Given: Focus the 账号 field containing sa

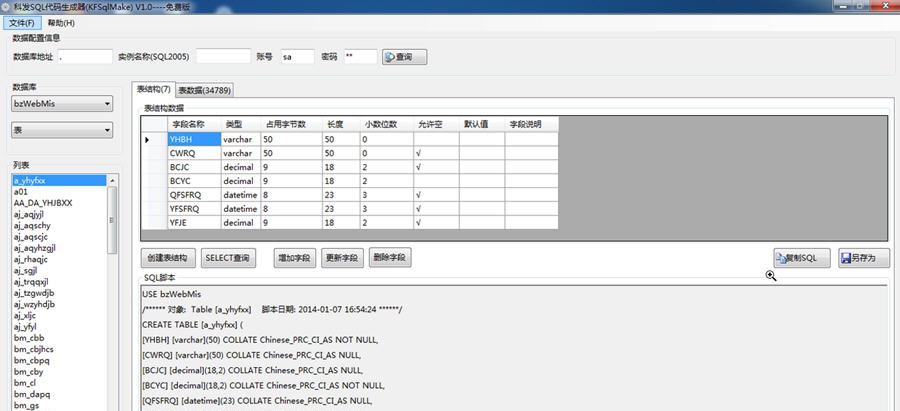Looking at the screenshot, I should [x=297, y=57].
